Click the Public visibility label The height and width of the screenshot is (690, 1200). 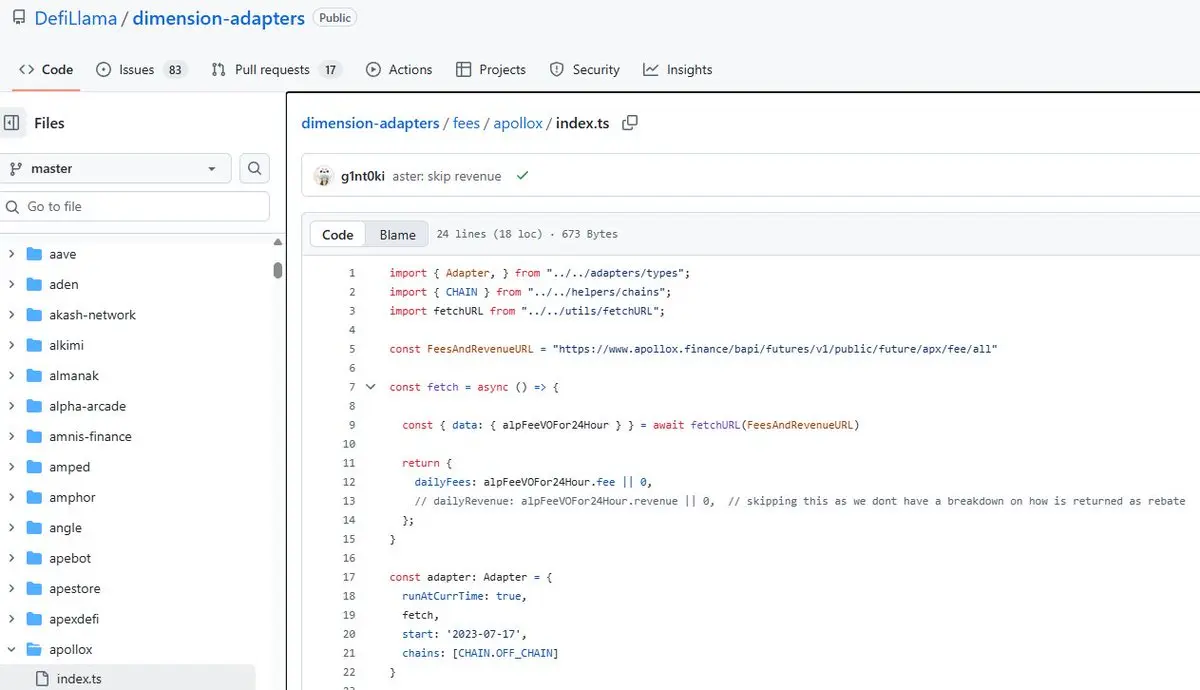click(x=335, y=18)
